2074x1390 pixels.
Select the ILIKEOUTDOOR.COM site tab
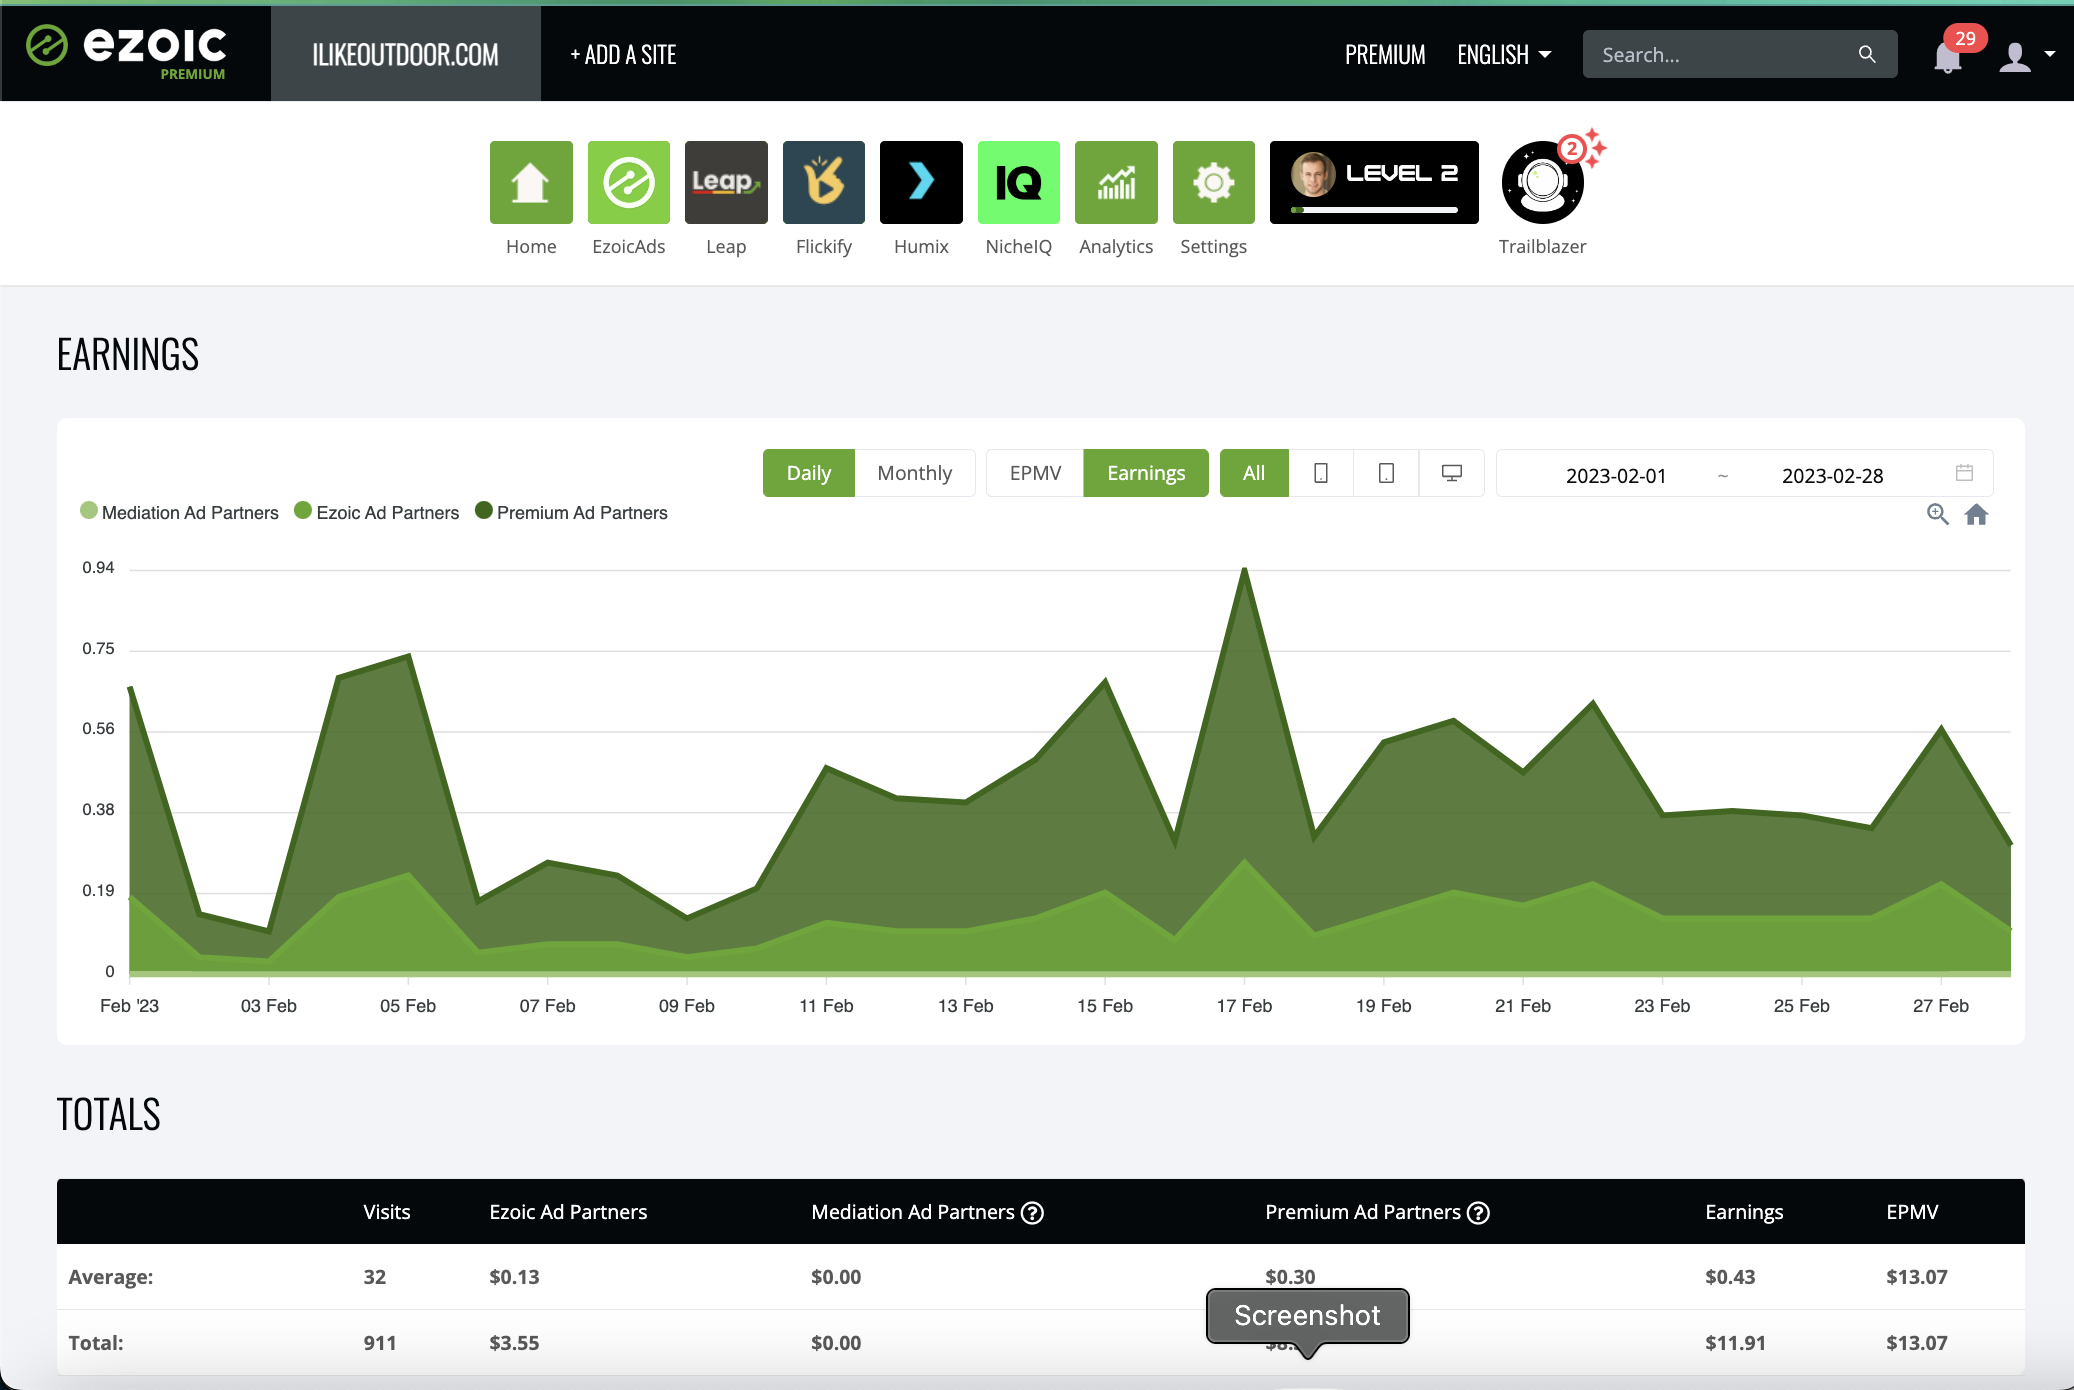coord(405,54)
